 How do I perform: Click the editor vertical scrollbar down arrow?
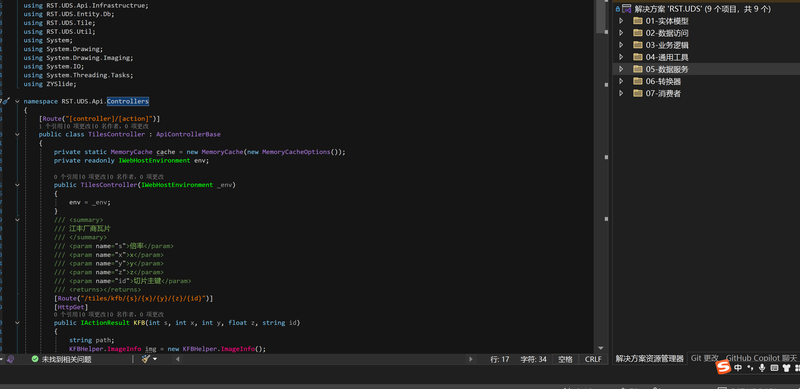[601, 348]
